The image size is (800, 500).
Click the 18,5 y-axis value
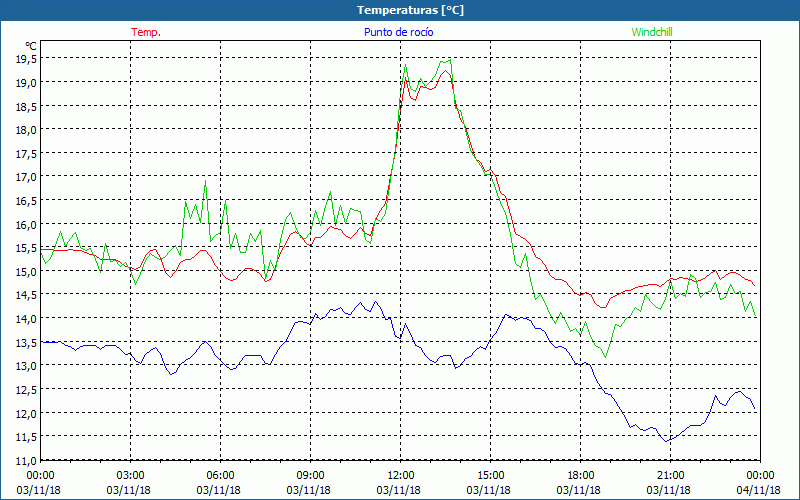click(26, 106)
